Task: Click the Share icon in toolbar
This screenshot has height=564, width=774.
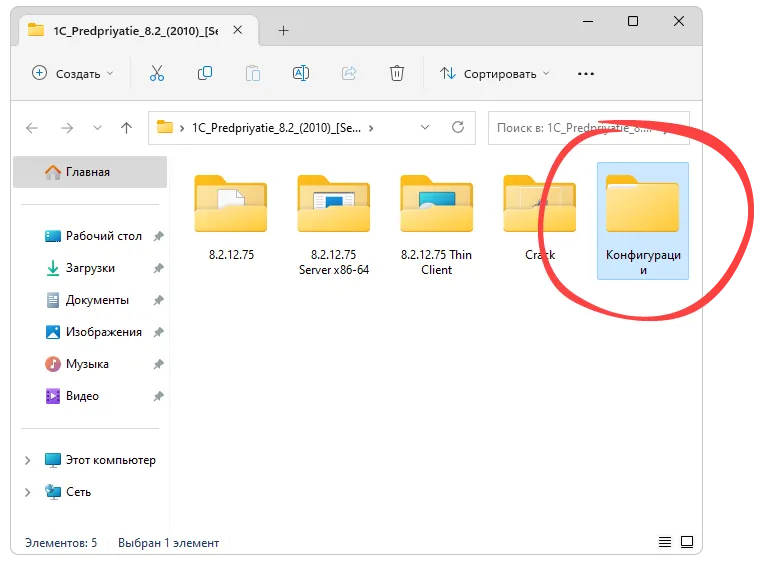Action: (x=349, y=74)
